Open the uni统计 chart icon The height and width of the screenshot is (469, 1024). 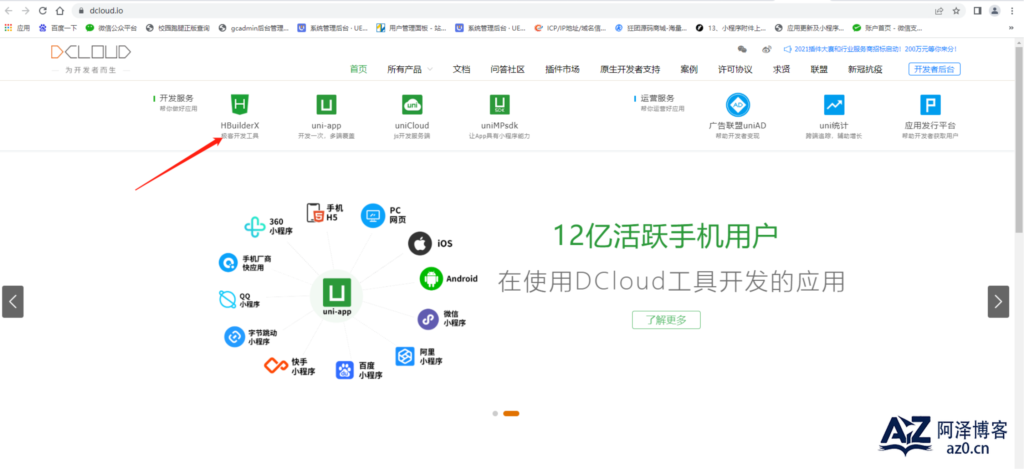coord(833,105)
